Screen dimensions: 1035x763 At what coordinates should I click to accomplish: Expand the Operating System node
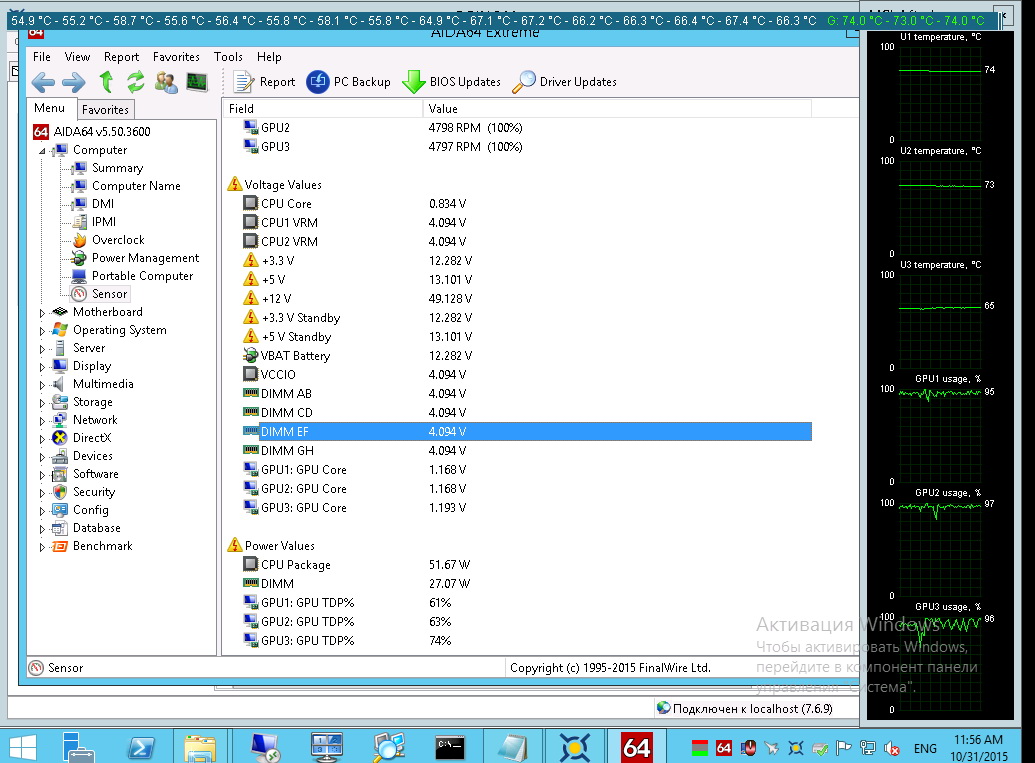point(42,331)
